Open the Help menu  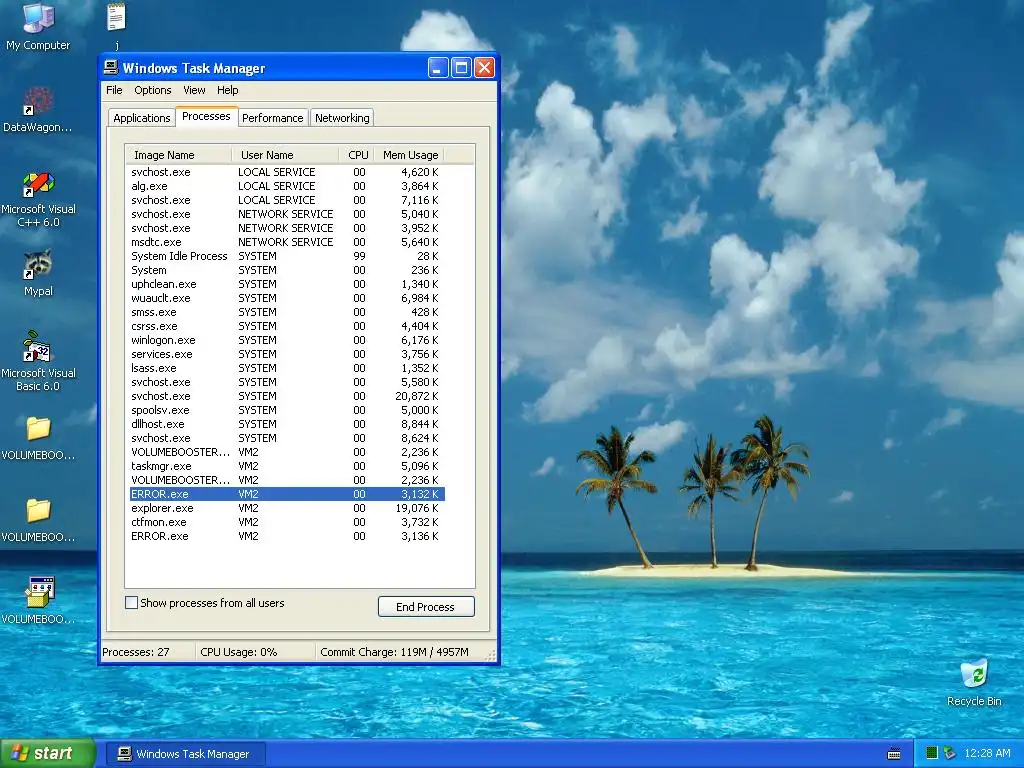tap(227, 90)
